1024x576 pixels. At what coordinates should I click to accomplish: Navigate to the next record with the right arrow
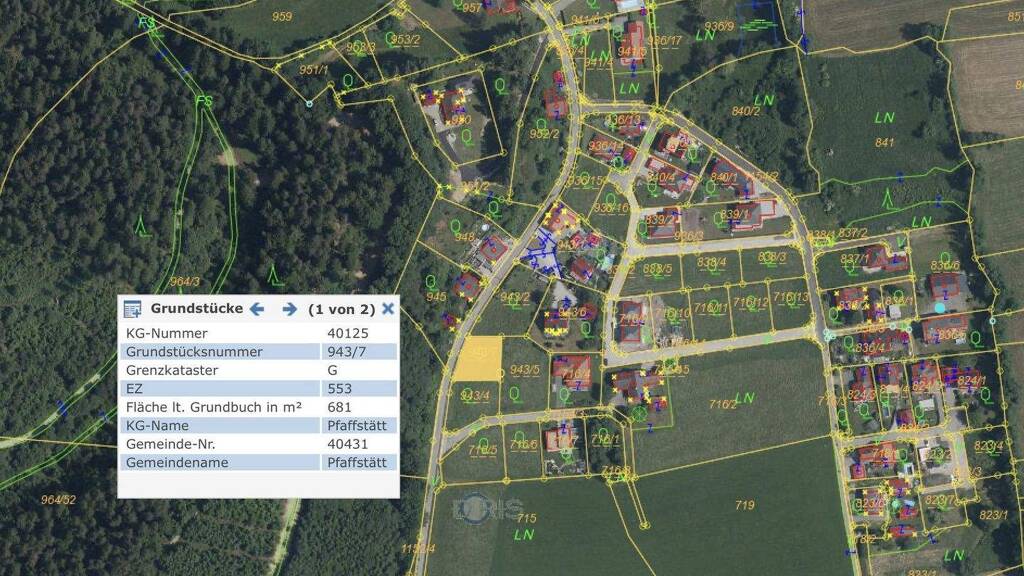point(288,309)
